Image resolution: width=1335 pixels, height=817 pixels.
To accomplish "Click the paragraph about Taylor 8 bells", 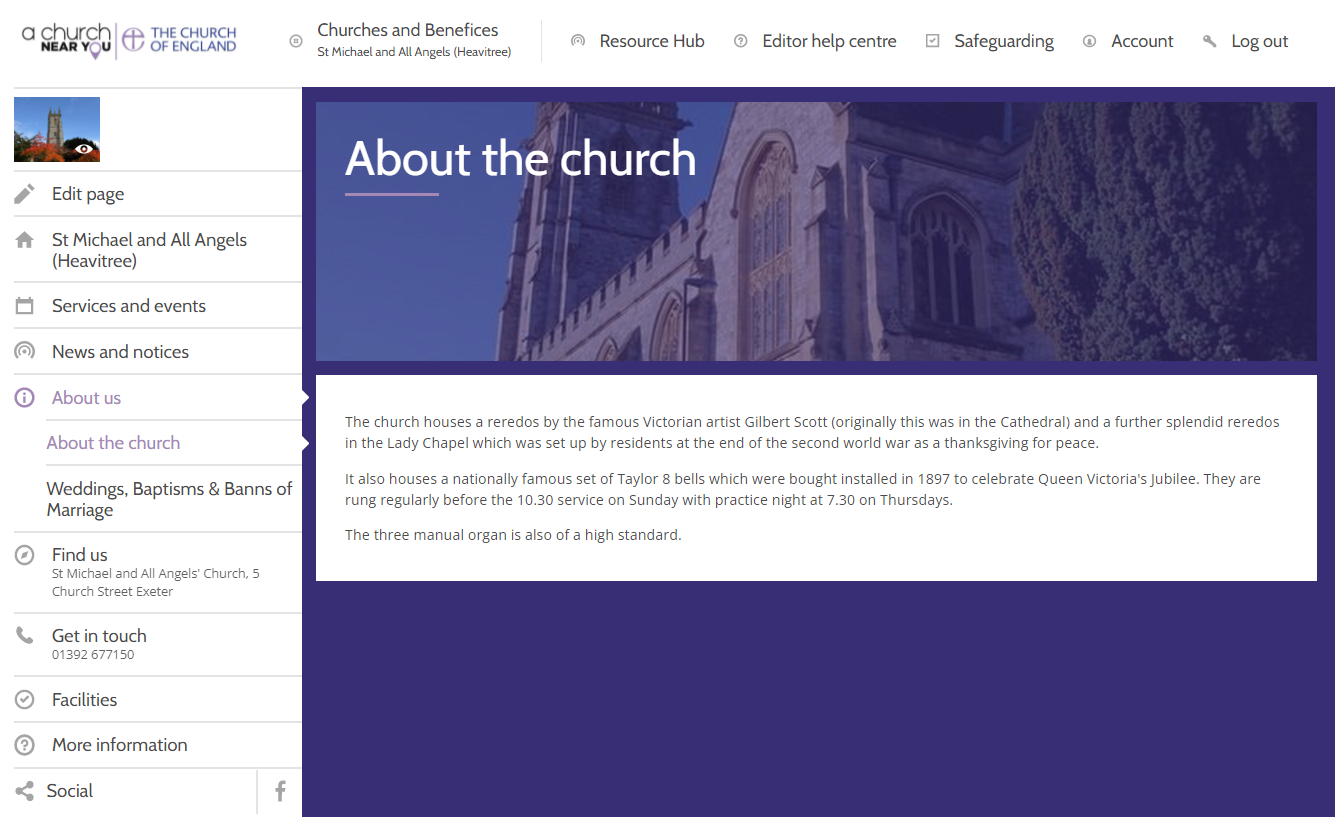I will (x=803, y=489).
